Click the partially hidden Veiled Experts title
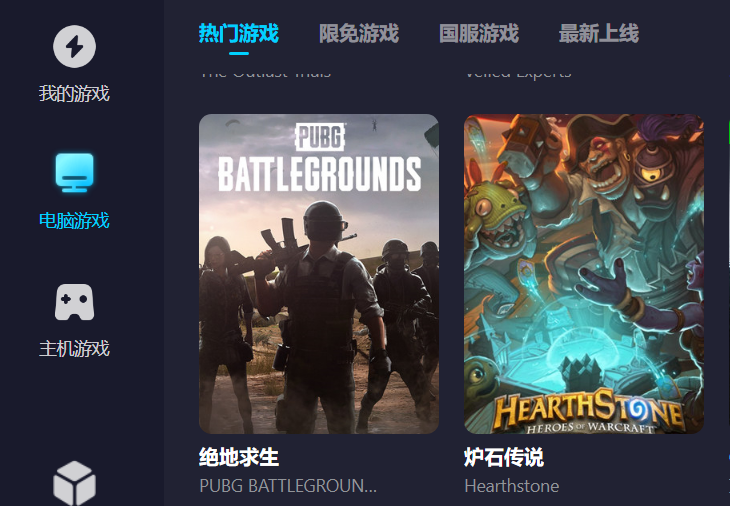Screen dimensions: 730x506 pos(518,74)
